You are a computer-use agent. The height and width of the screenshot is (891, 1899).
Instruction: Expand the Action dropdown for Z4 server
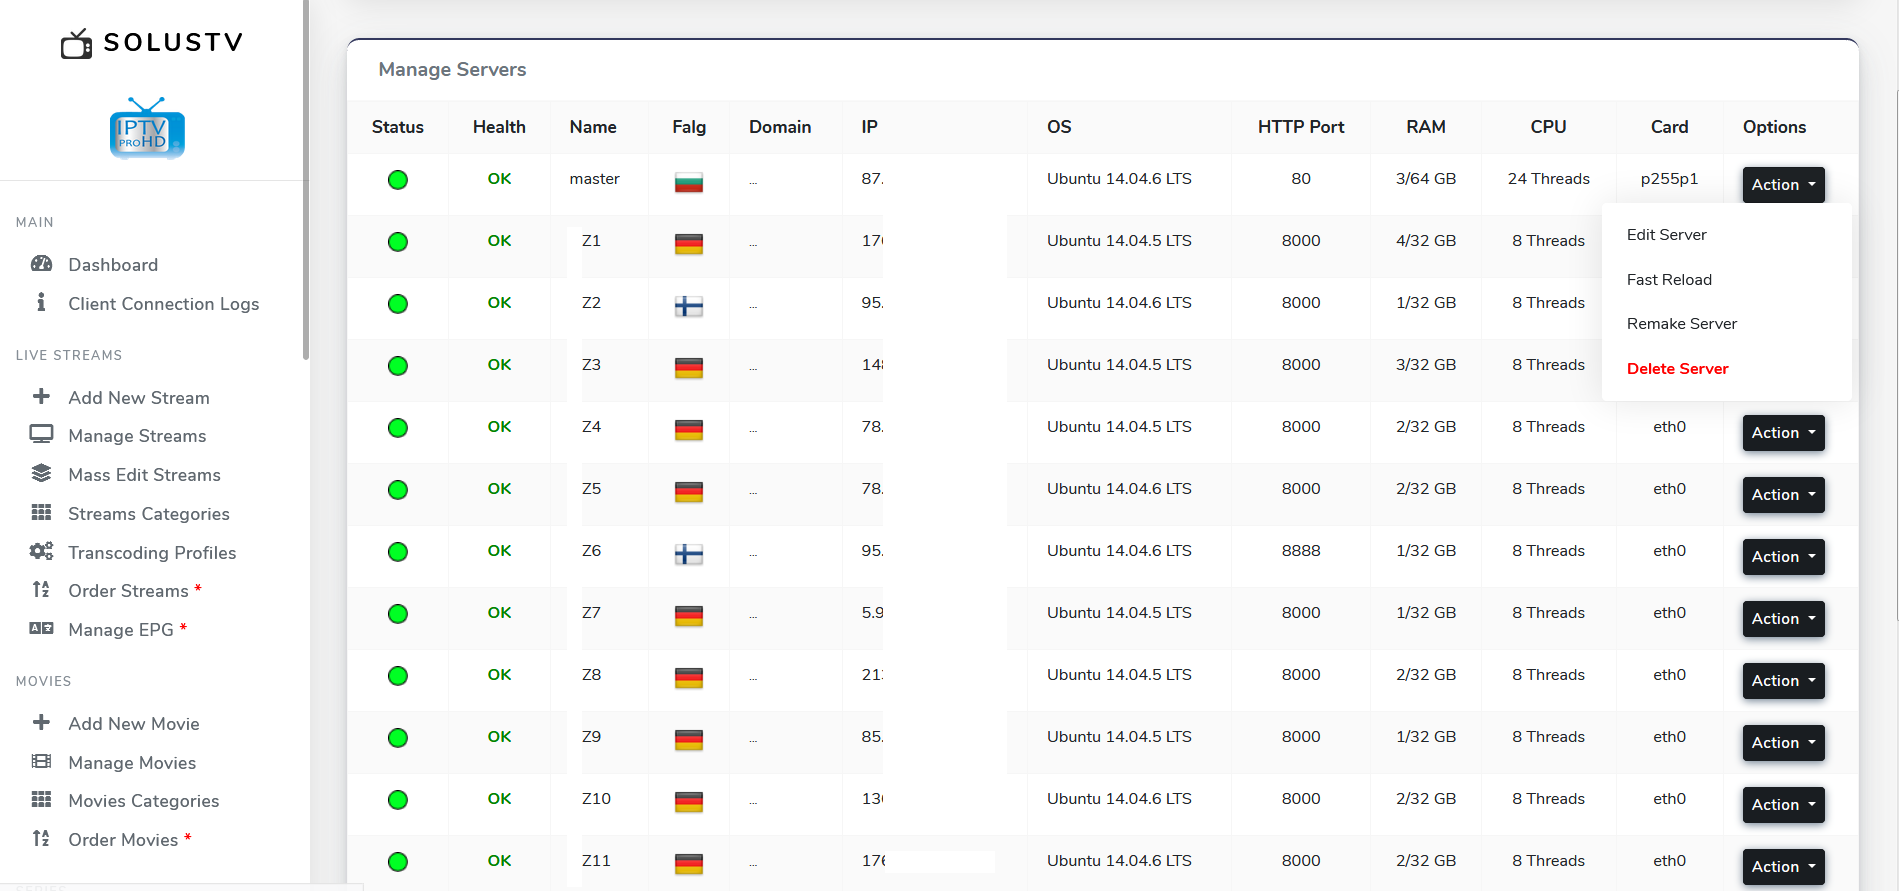1783,433
